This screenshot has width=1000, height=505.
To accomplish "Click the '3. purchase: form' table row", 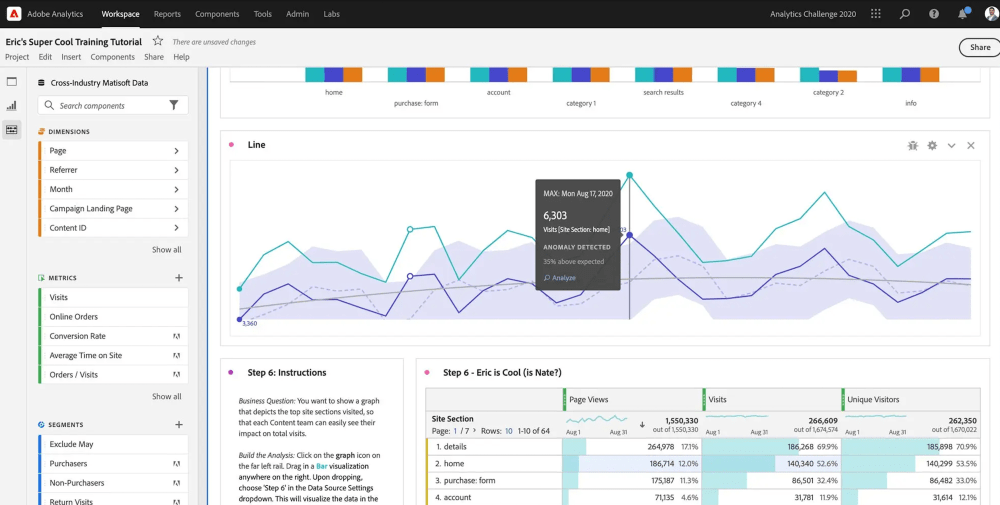I will click(x=703, y=481).
